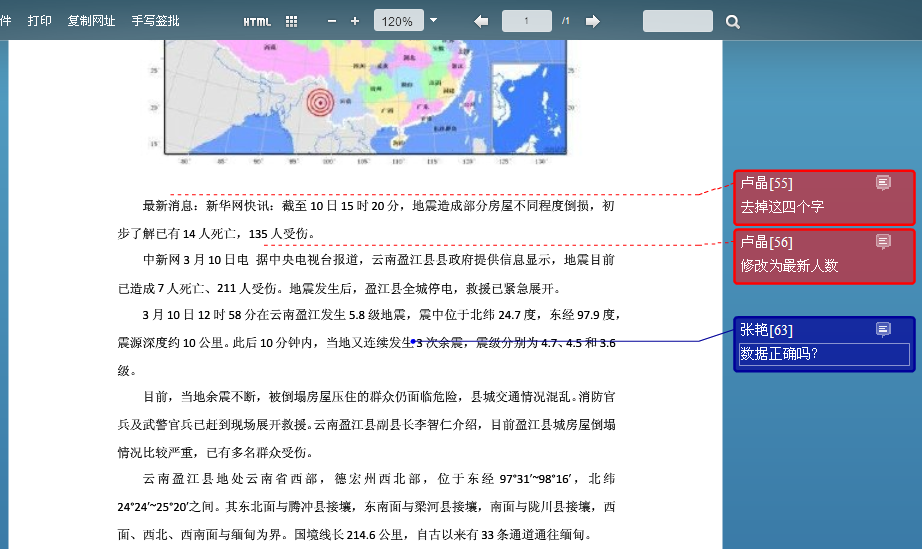This screenshot has height=549, width=922.
Task: Zoom in with the plus button
Action: click(x=355, y=21)
